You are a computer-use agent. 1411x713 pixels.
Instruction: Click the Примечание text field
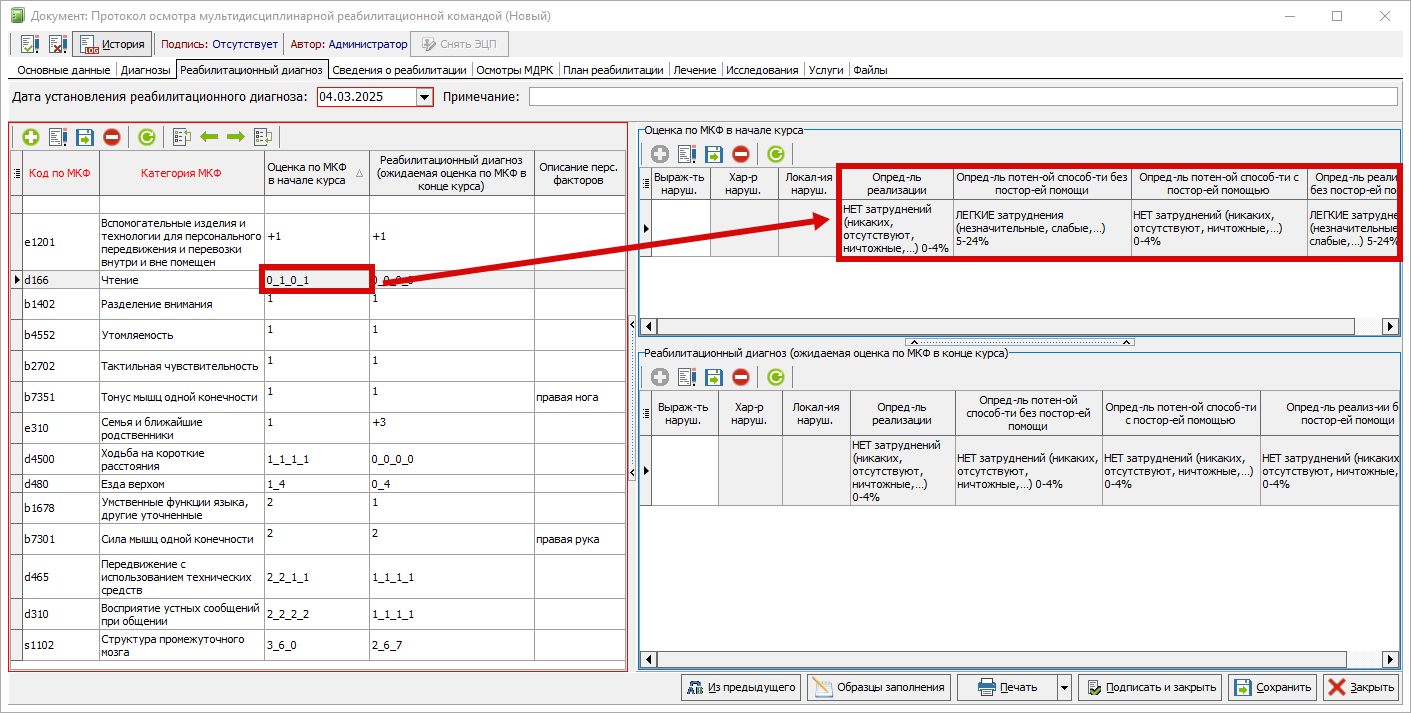[962, 97]
